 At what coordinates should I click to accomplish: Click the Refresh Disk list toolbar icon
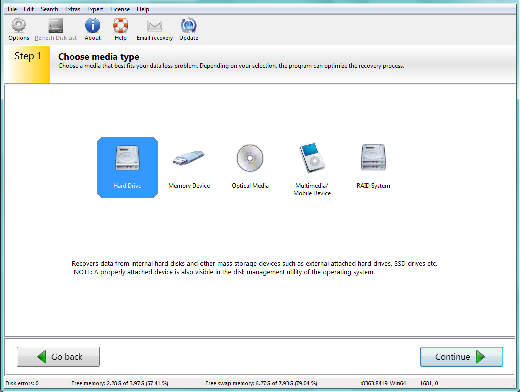[x=56, y=26]
